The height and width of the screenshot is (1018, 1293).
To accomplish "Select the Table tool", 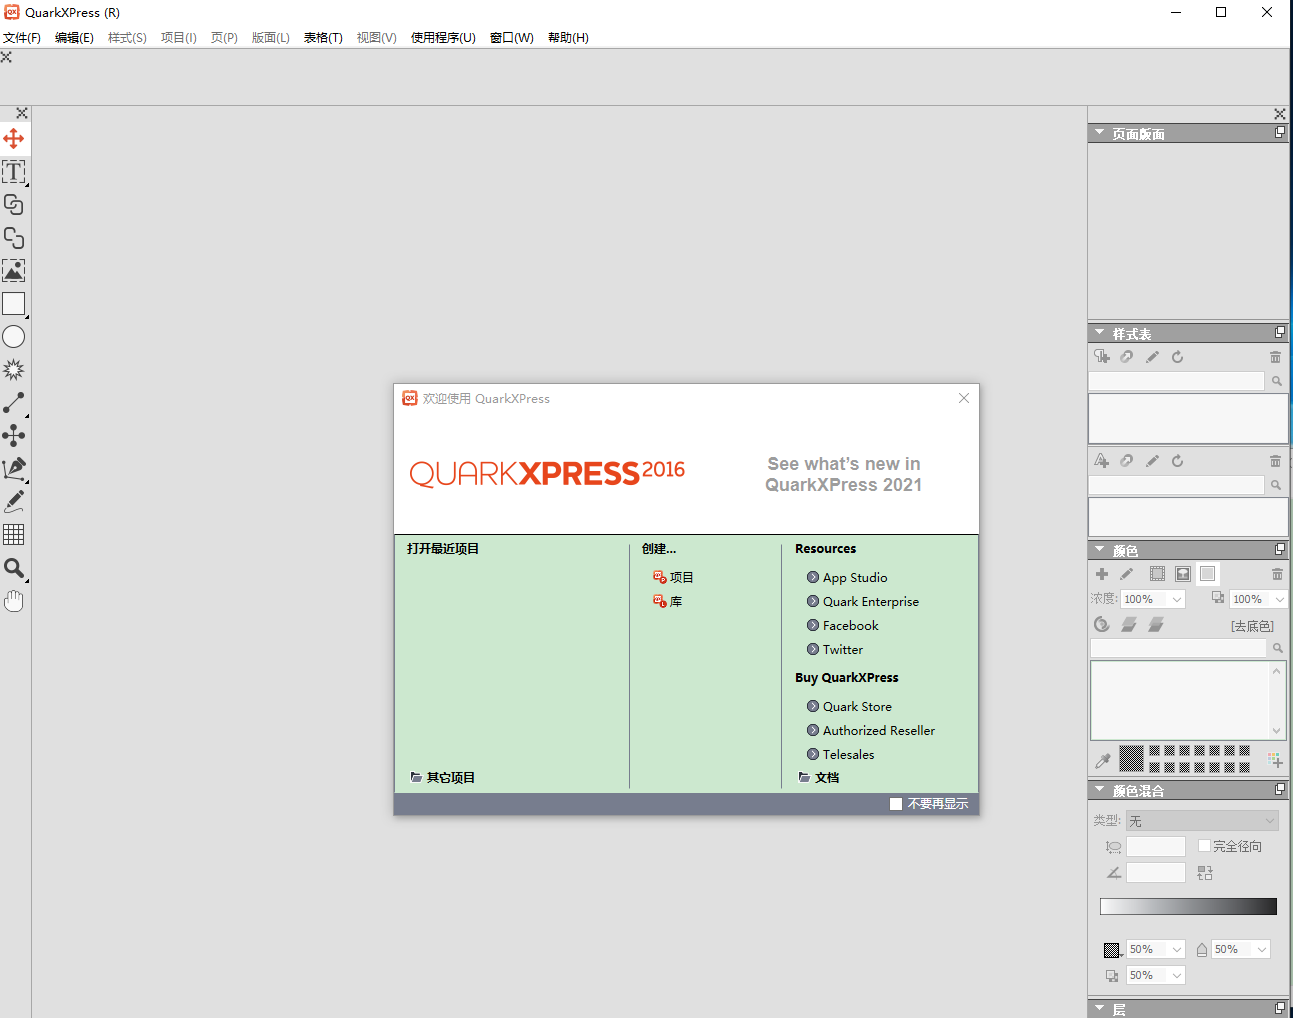I will 14,534.
